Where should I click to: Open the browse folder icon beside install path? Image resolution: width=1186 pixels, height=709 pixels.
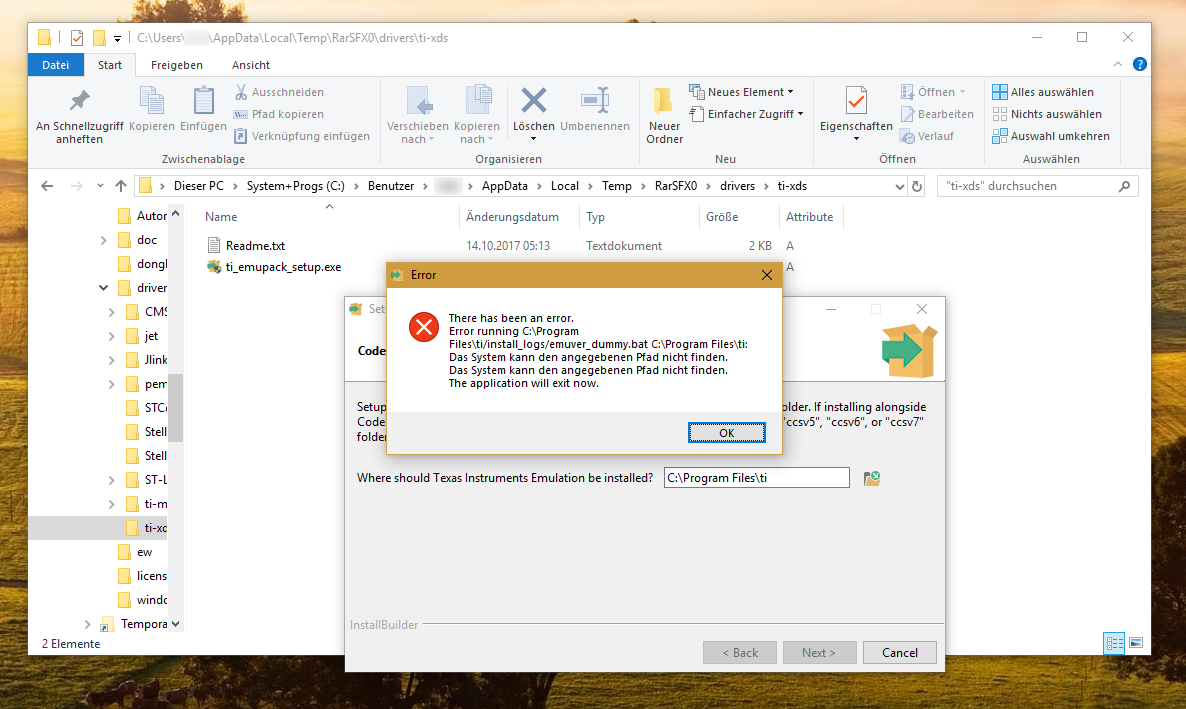871,477
